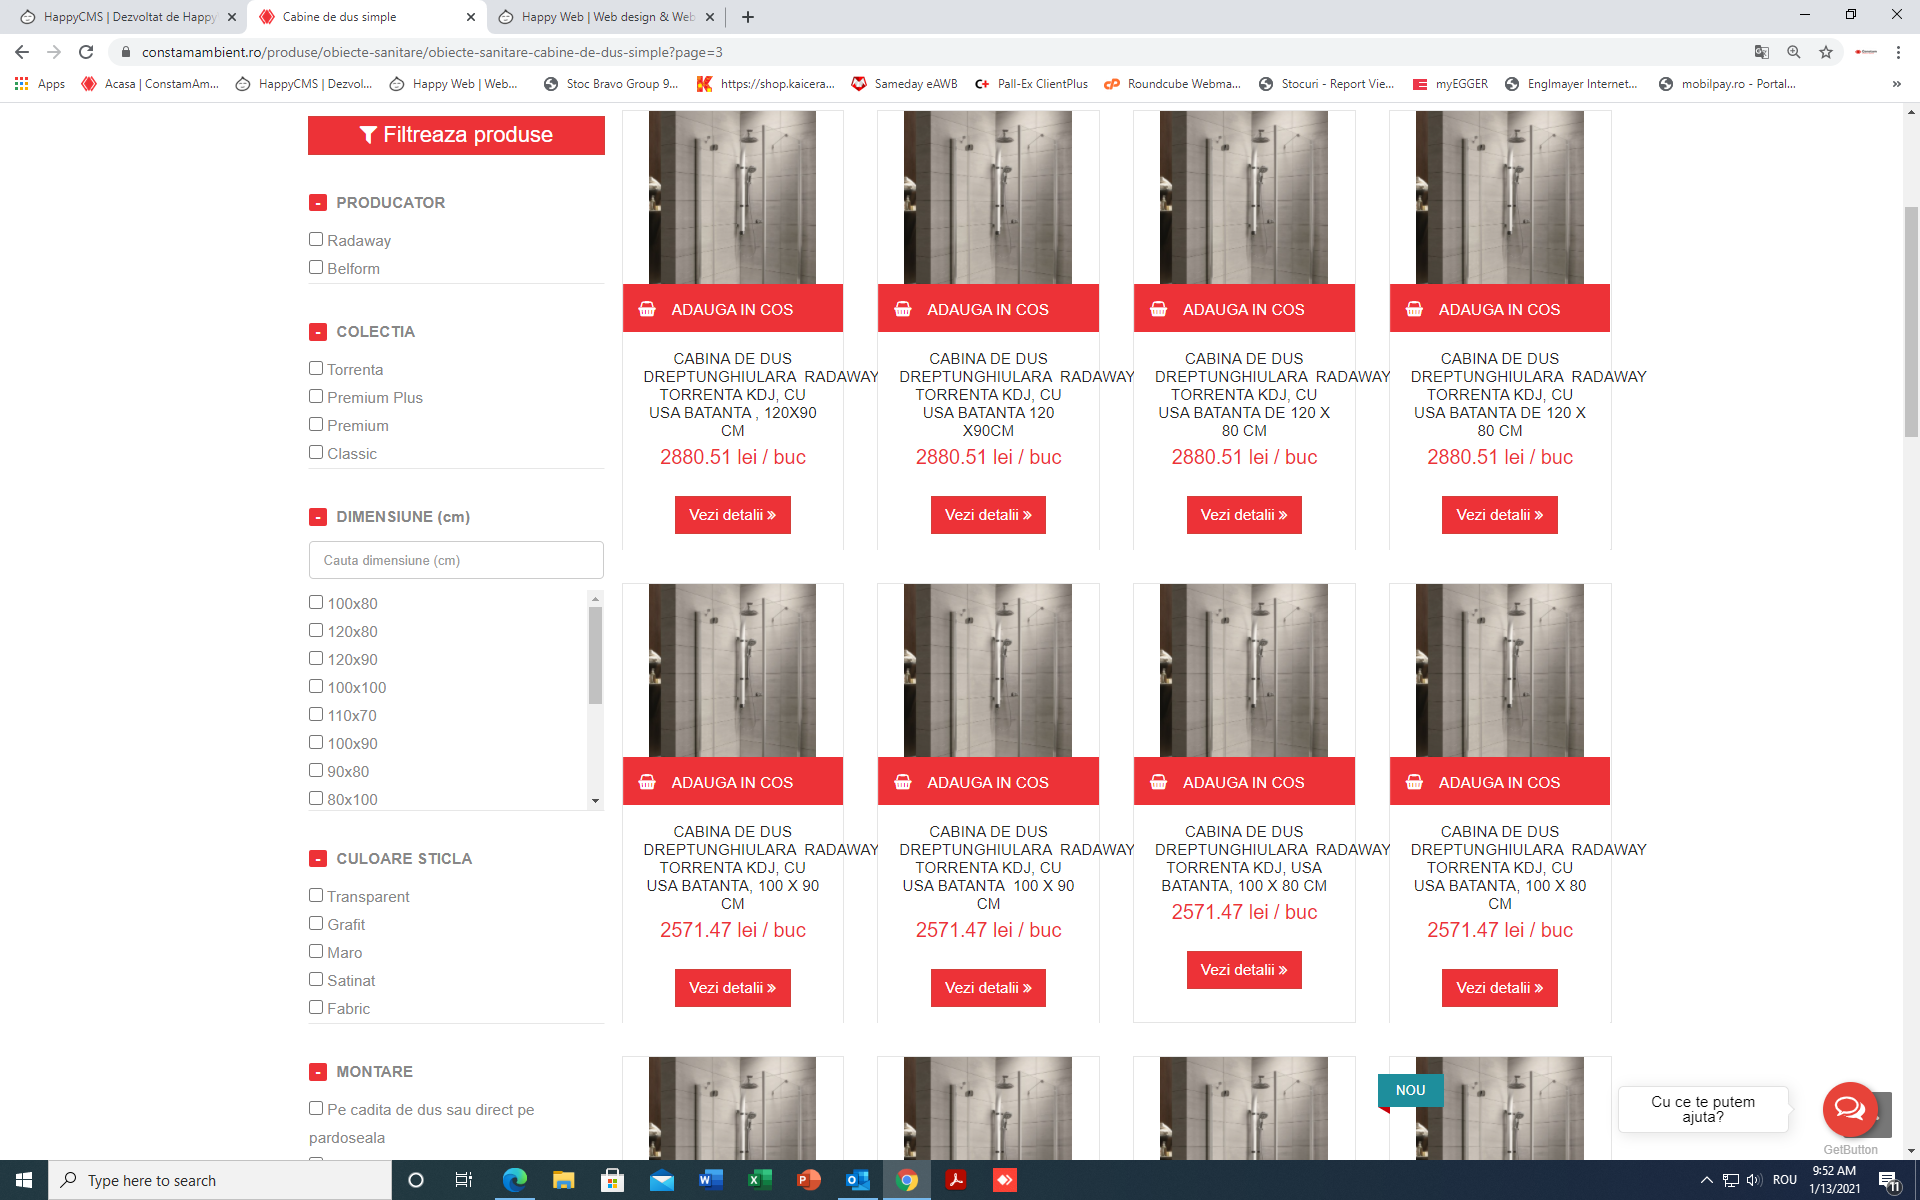Show hidden system tray icons chevron
Image resolution: width=1920 pixels, height=1200 pixels.
pyautogui.click(x=1706, y=1180)
